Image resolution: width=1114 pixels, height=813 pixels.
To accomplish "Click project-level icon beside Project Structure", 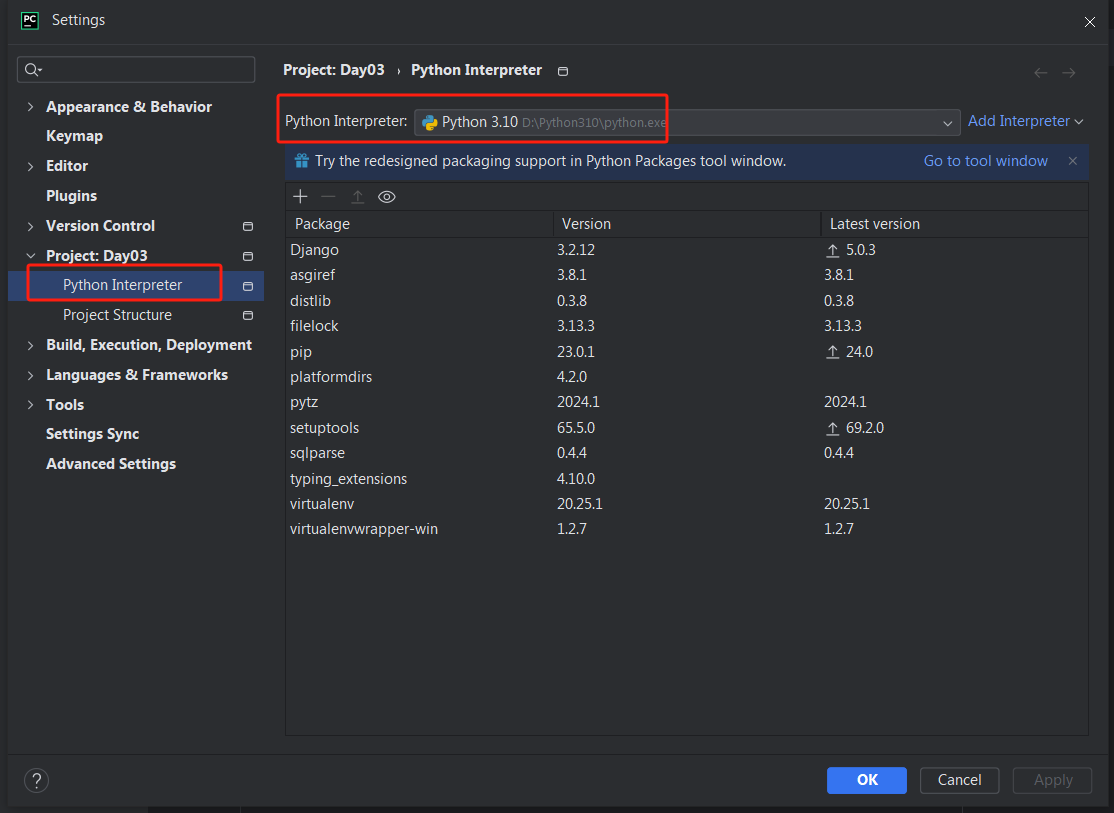I will tap(248, 315).
